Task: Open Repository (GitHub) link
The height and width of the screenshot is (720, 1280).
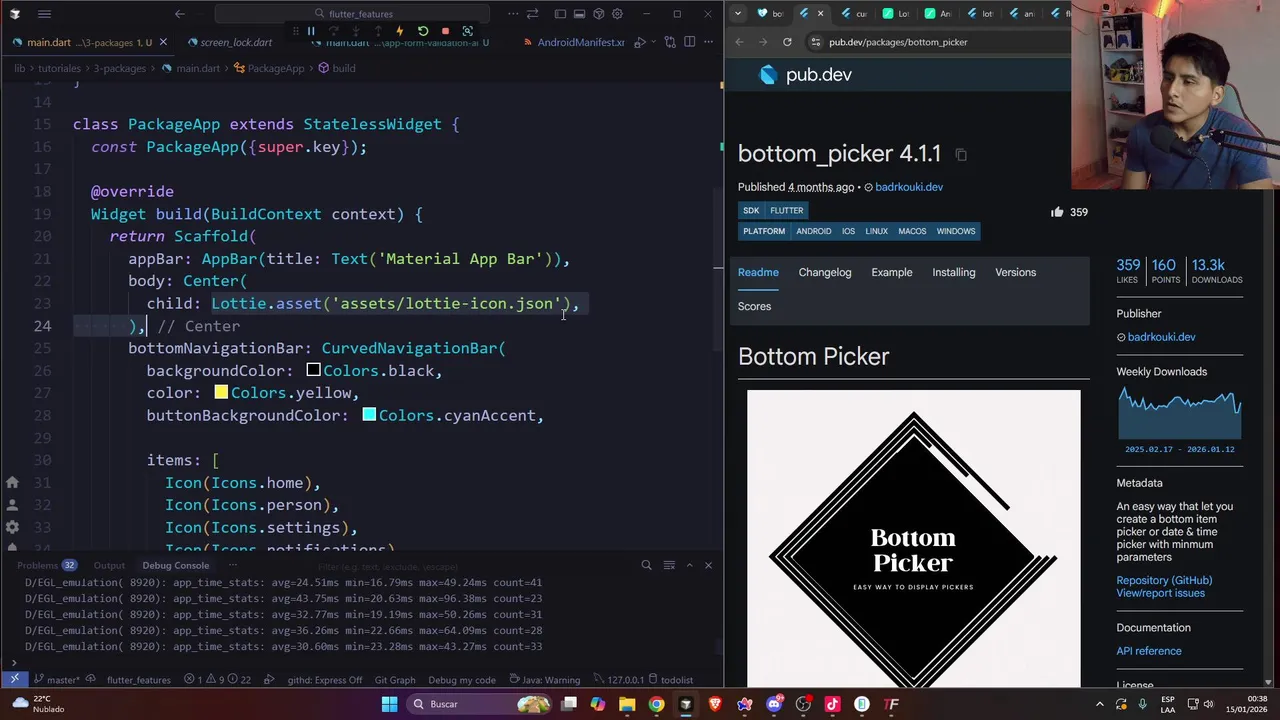Action: point(1164,580)
